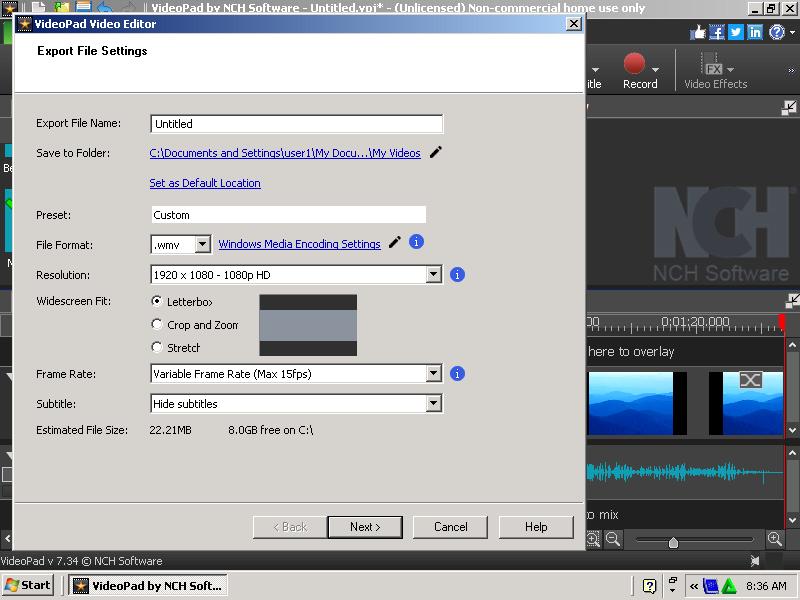Open Windows Media Encoding Settings link
The image size is (800, 600).
pos(299,244)
